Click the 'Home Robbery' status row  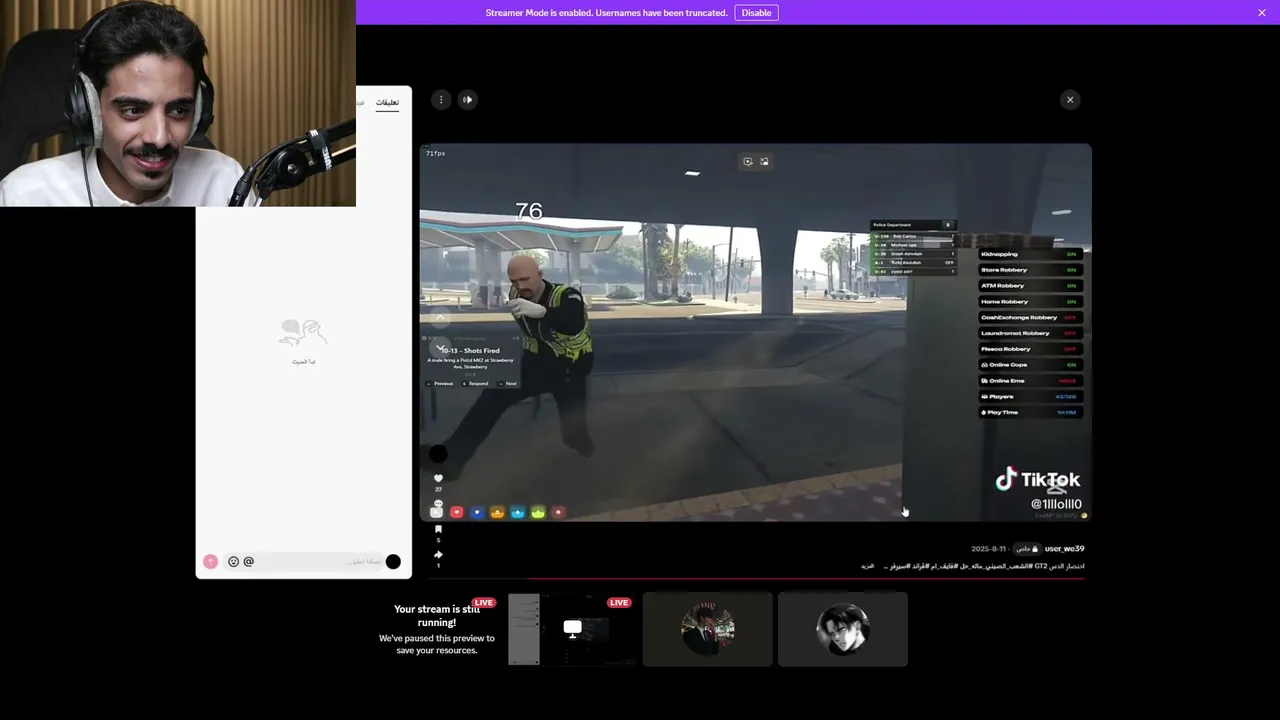point(1031,301)
